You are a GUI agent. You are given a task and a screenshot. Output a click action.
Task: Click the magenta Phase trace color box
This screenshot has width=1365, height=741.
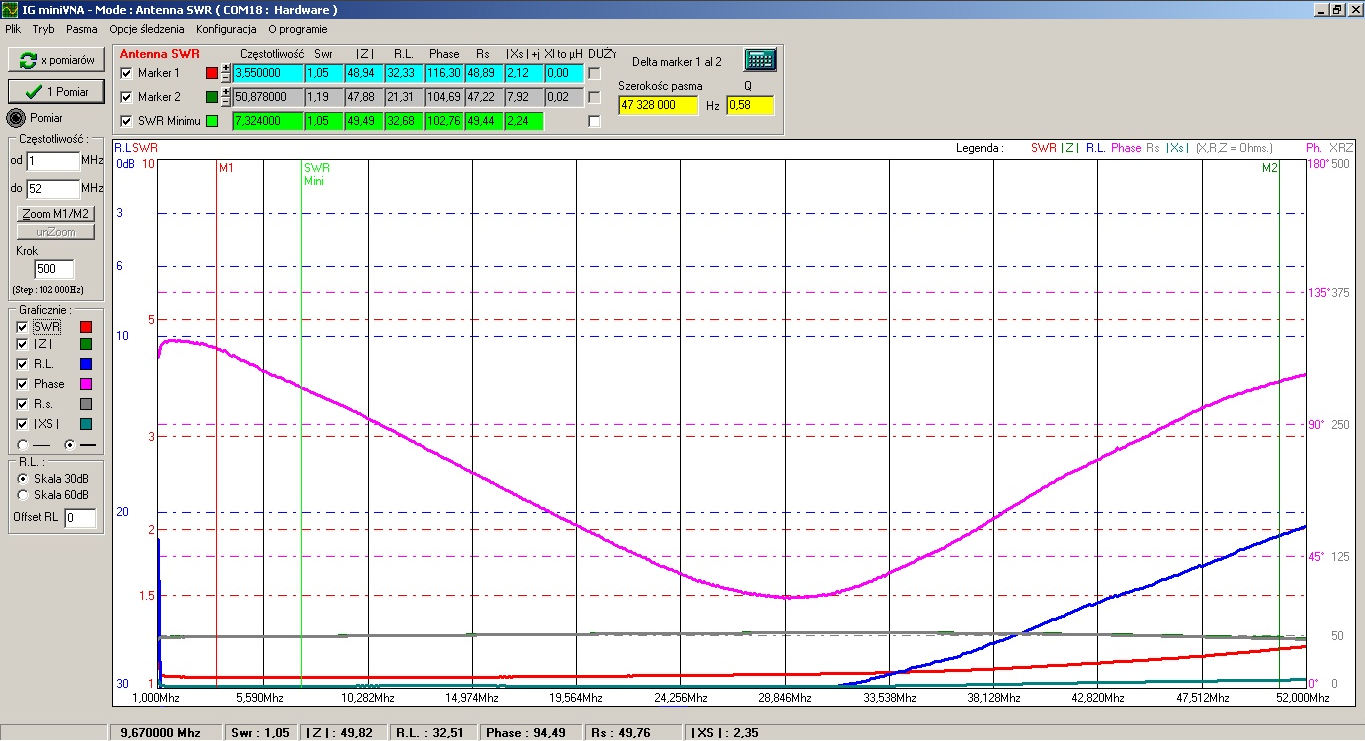point(86,384)
